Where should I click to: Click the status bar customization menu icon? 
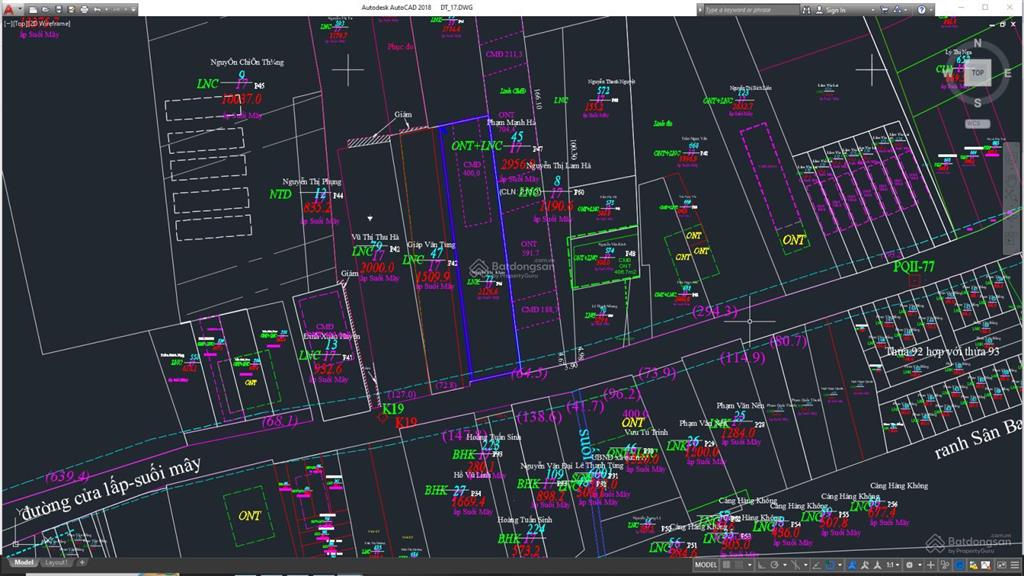tap(1014, 565)
